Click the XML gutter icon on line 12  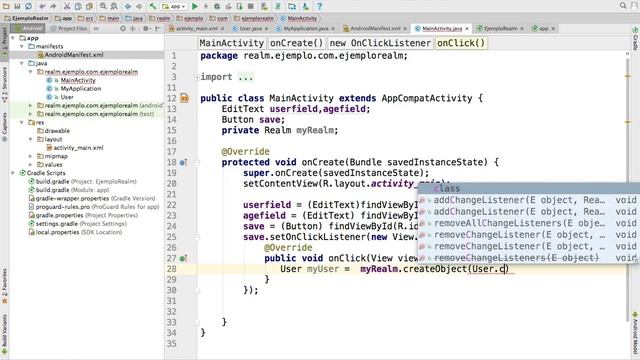point(184,98)
